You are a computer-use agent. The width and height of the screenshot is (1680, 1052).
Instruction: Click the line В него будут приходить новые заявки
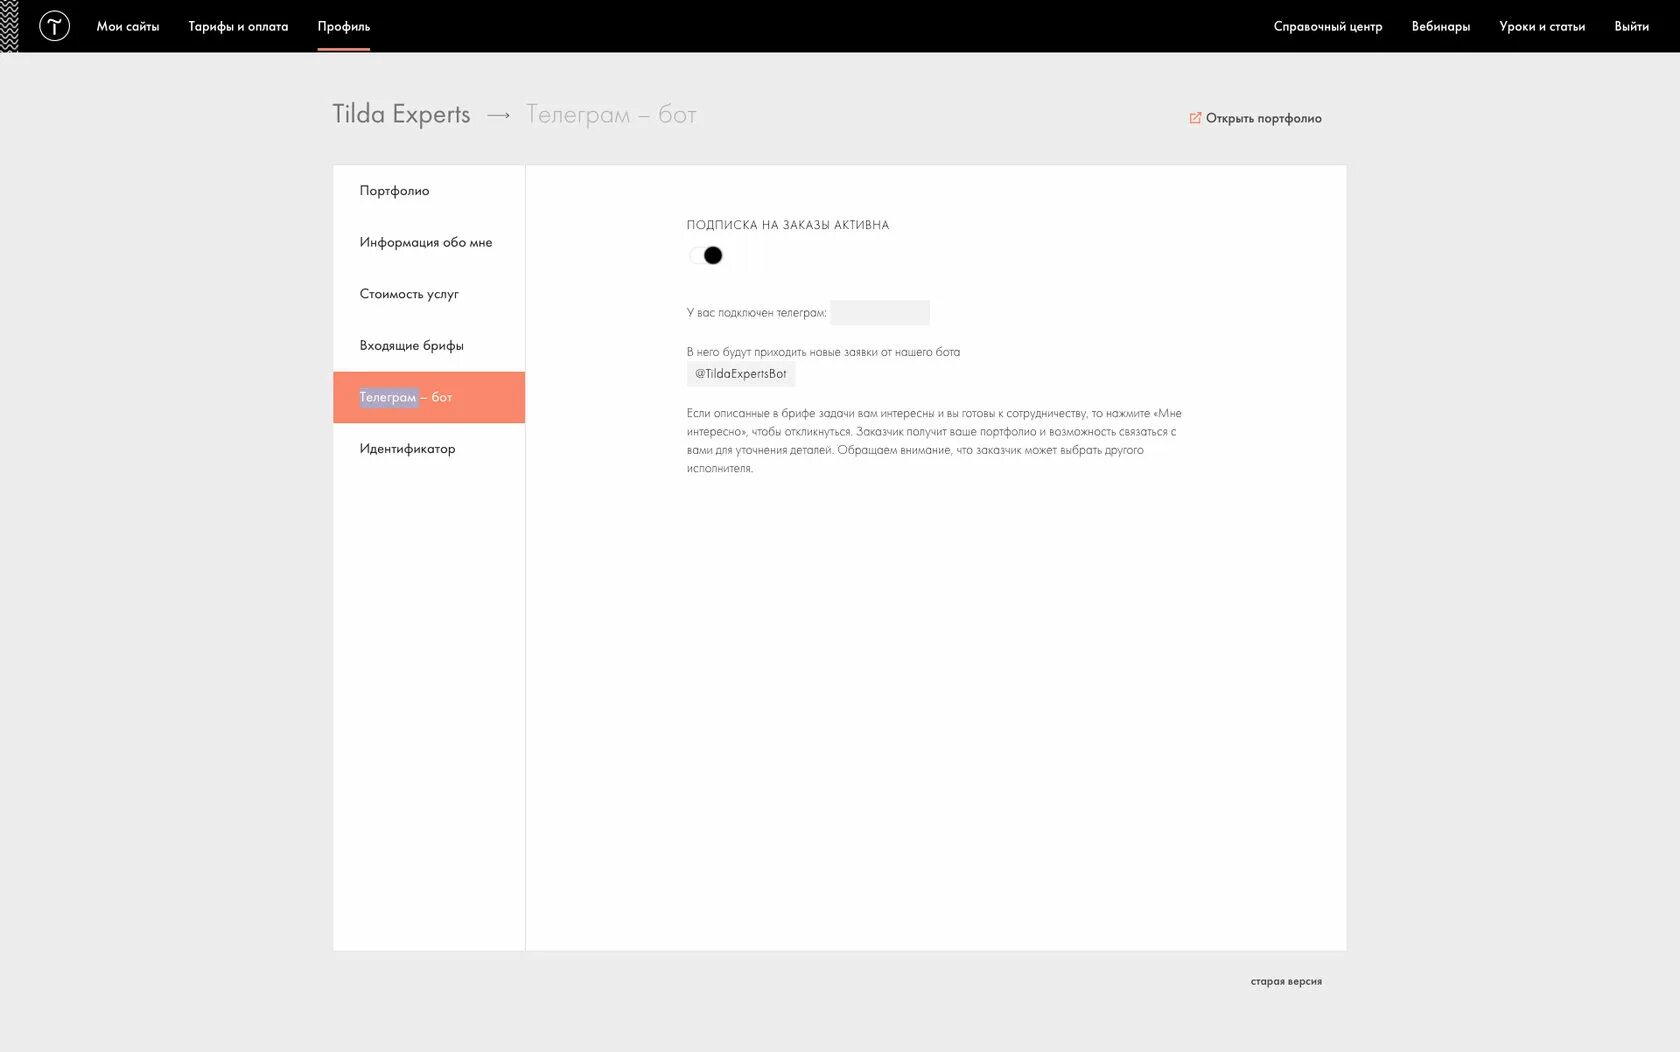point(823,352)
